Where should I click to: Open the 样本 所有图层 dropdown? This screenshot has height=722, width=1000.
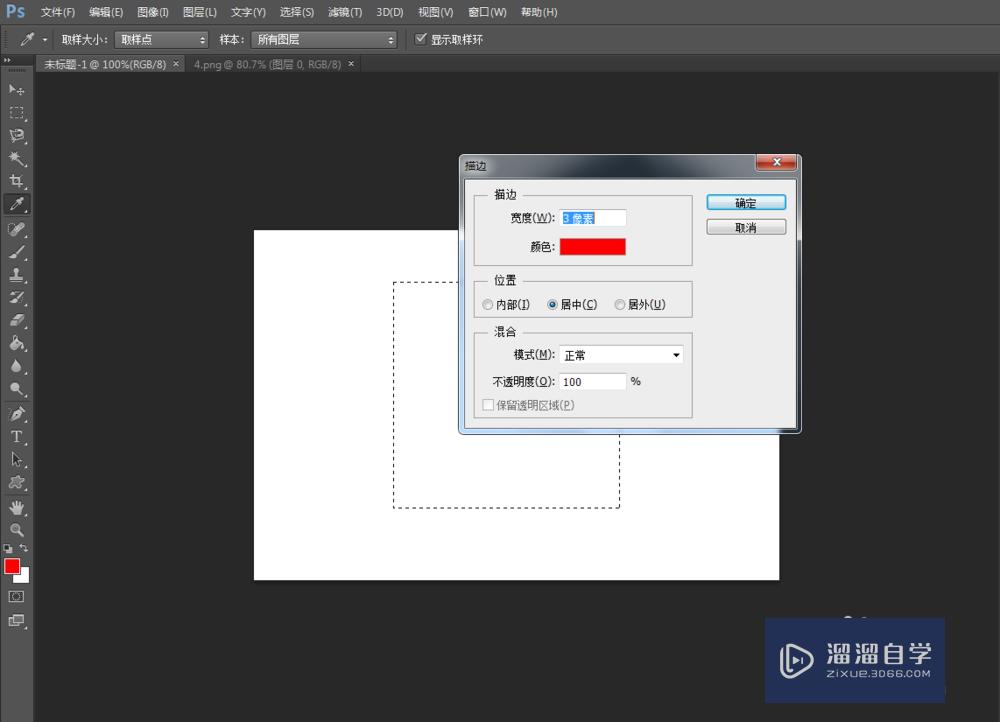coord(324,40)
